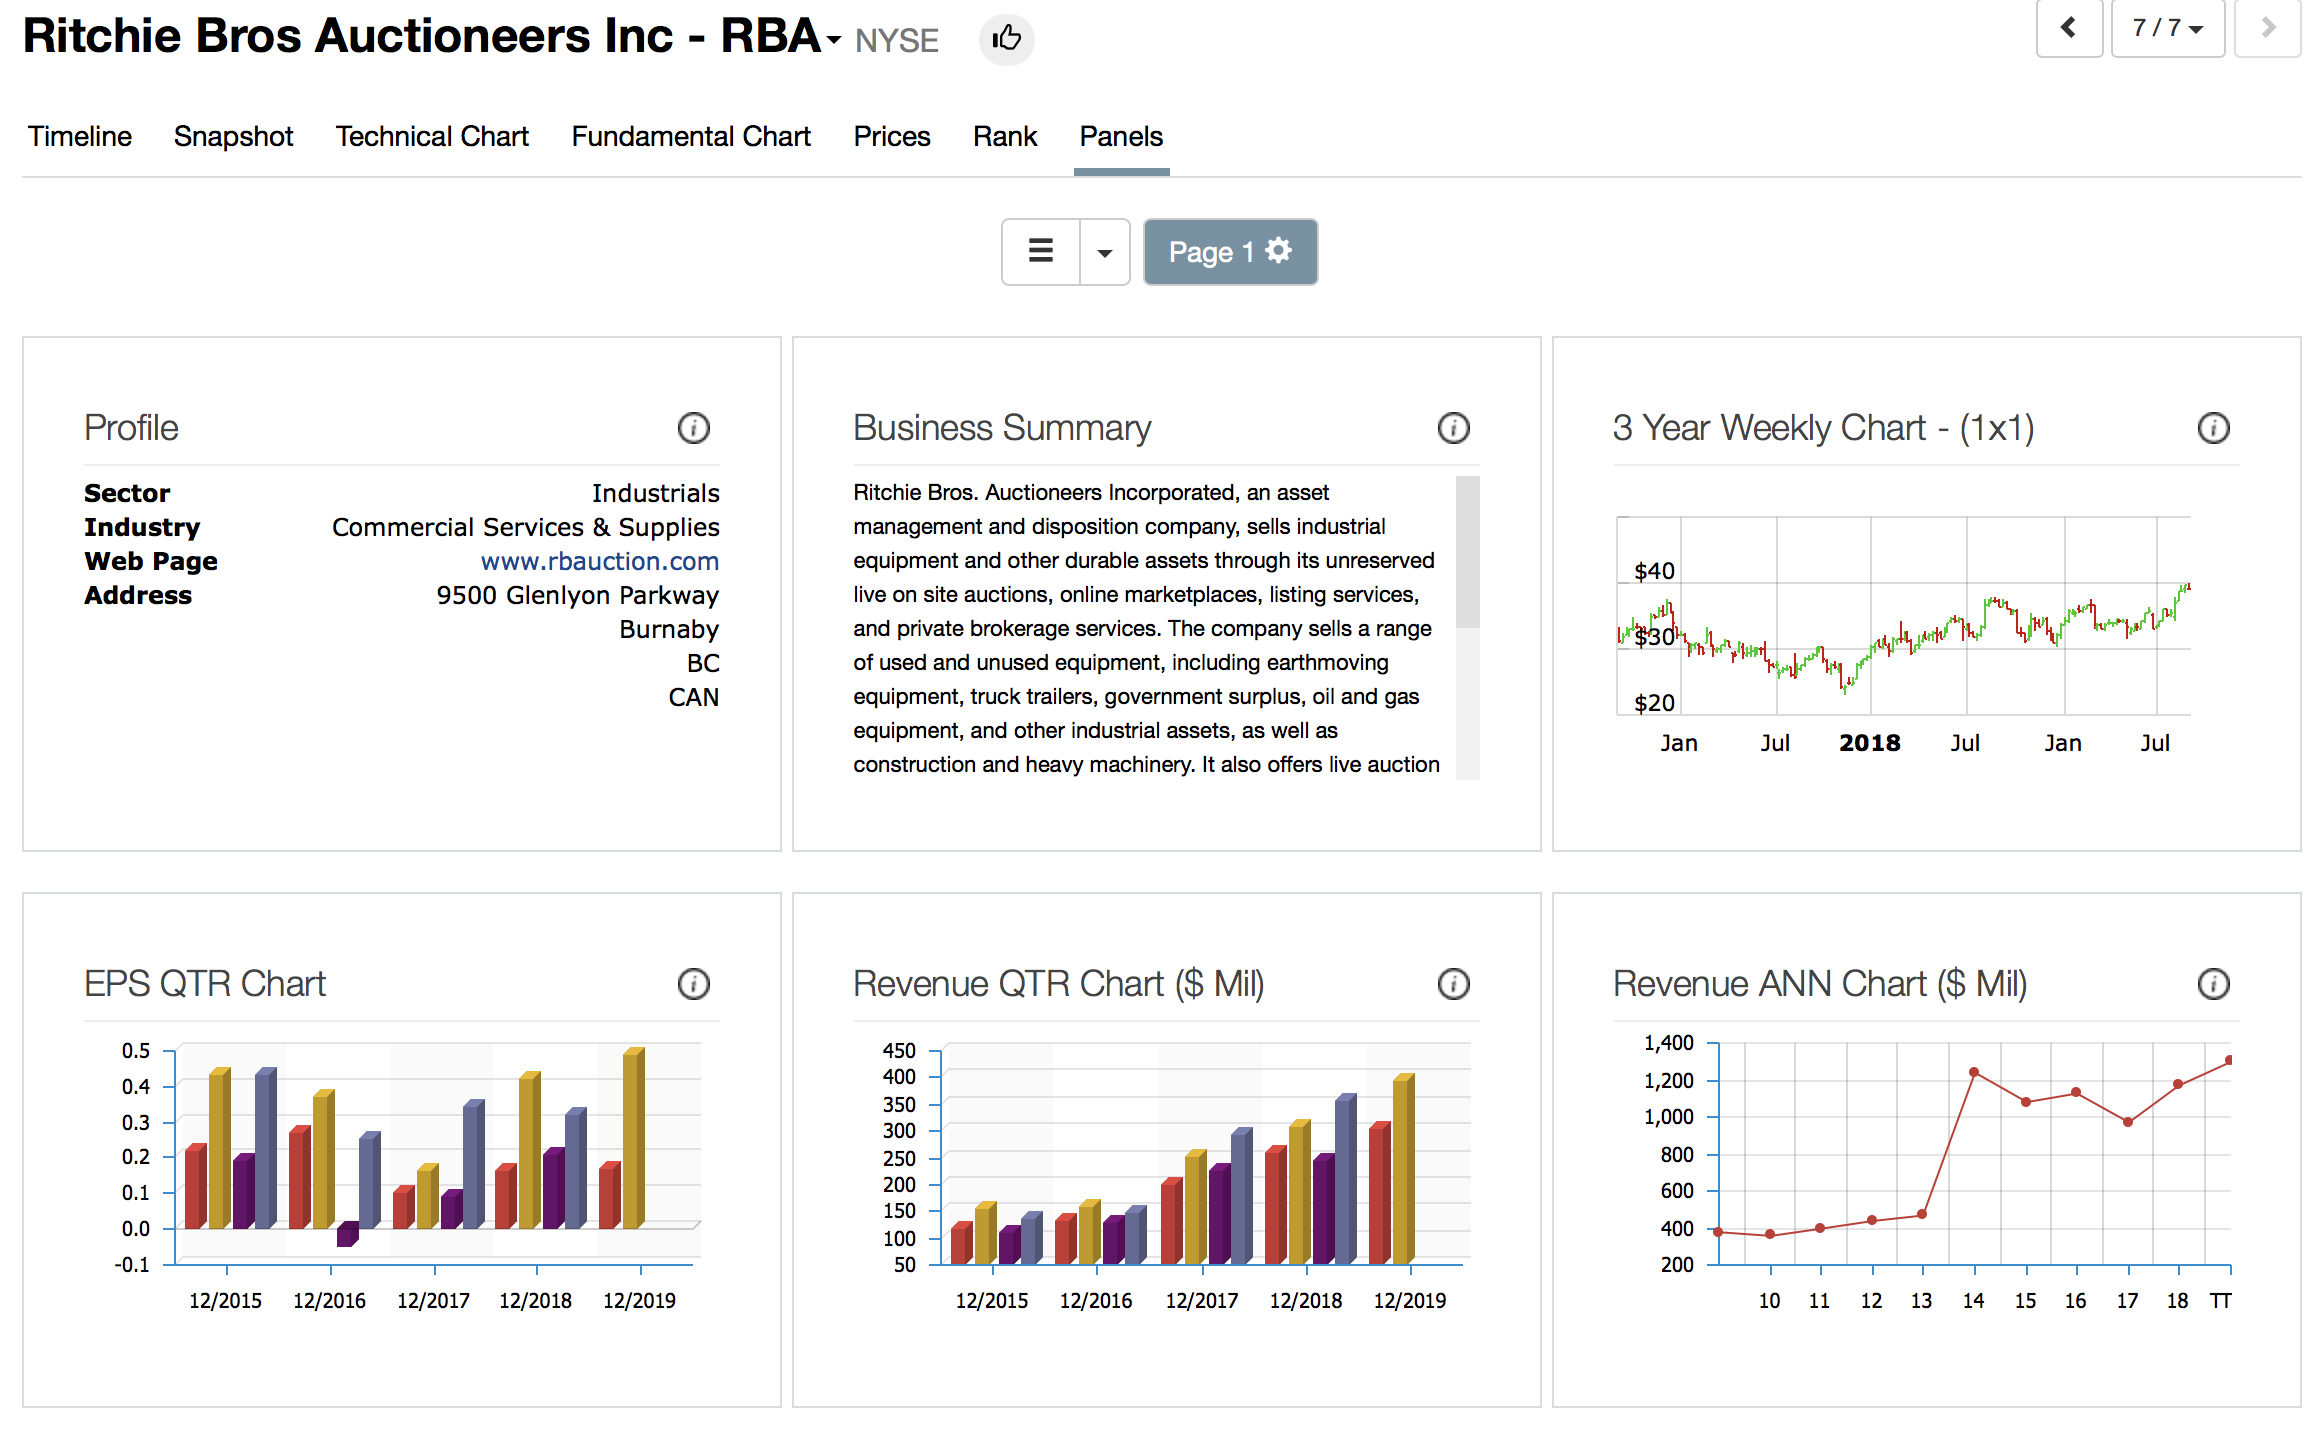This screenshot has width=2324, height=1432.
Task: Click the Business Summary scrollbar thumb
Action: (1467, 552)
